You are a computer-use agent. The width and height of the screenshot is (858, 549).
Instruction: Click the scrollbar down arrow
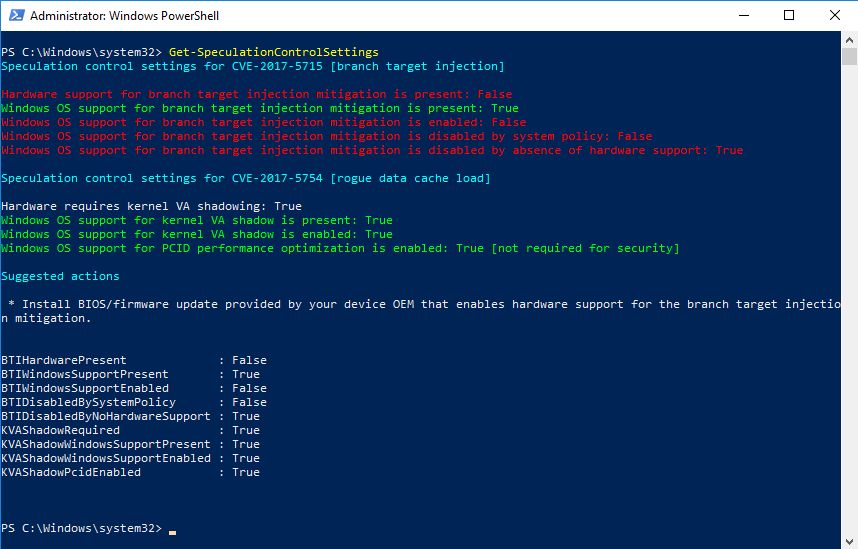click(x=850, y=541)
